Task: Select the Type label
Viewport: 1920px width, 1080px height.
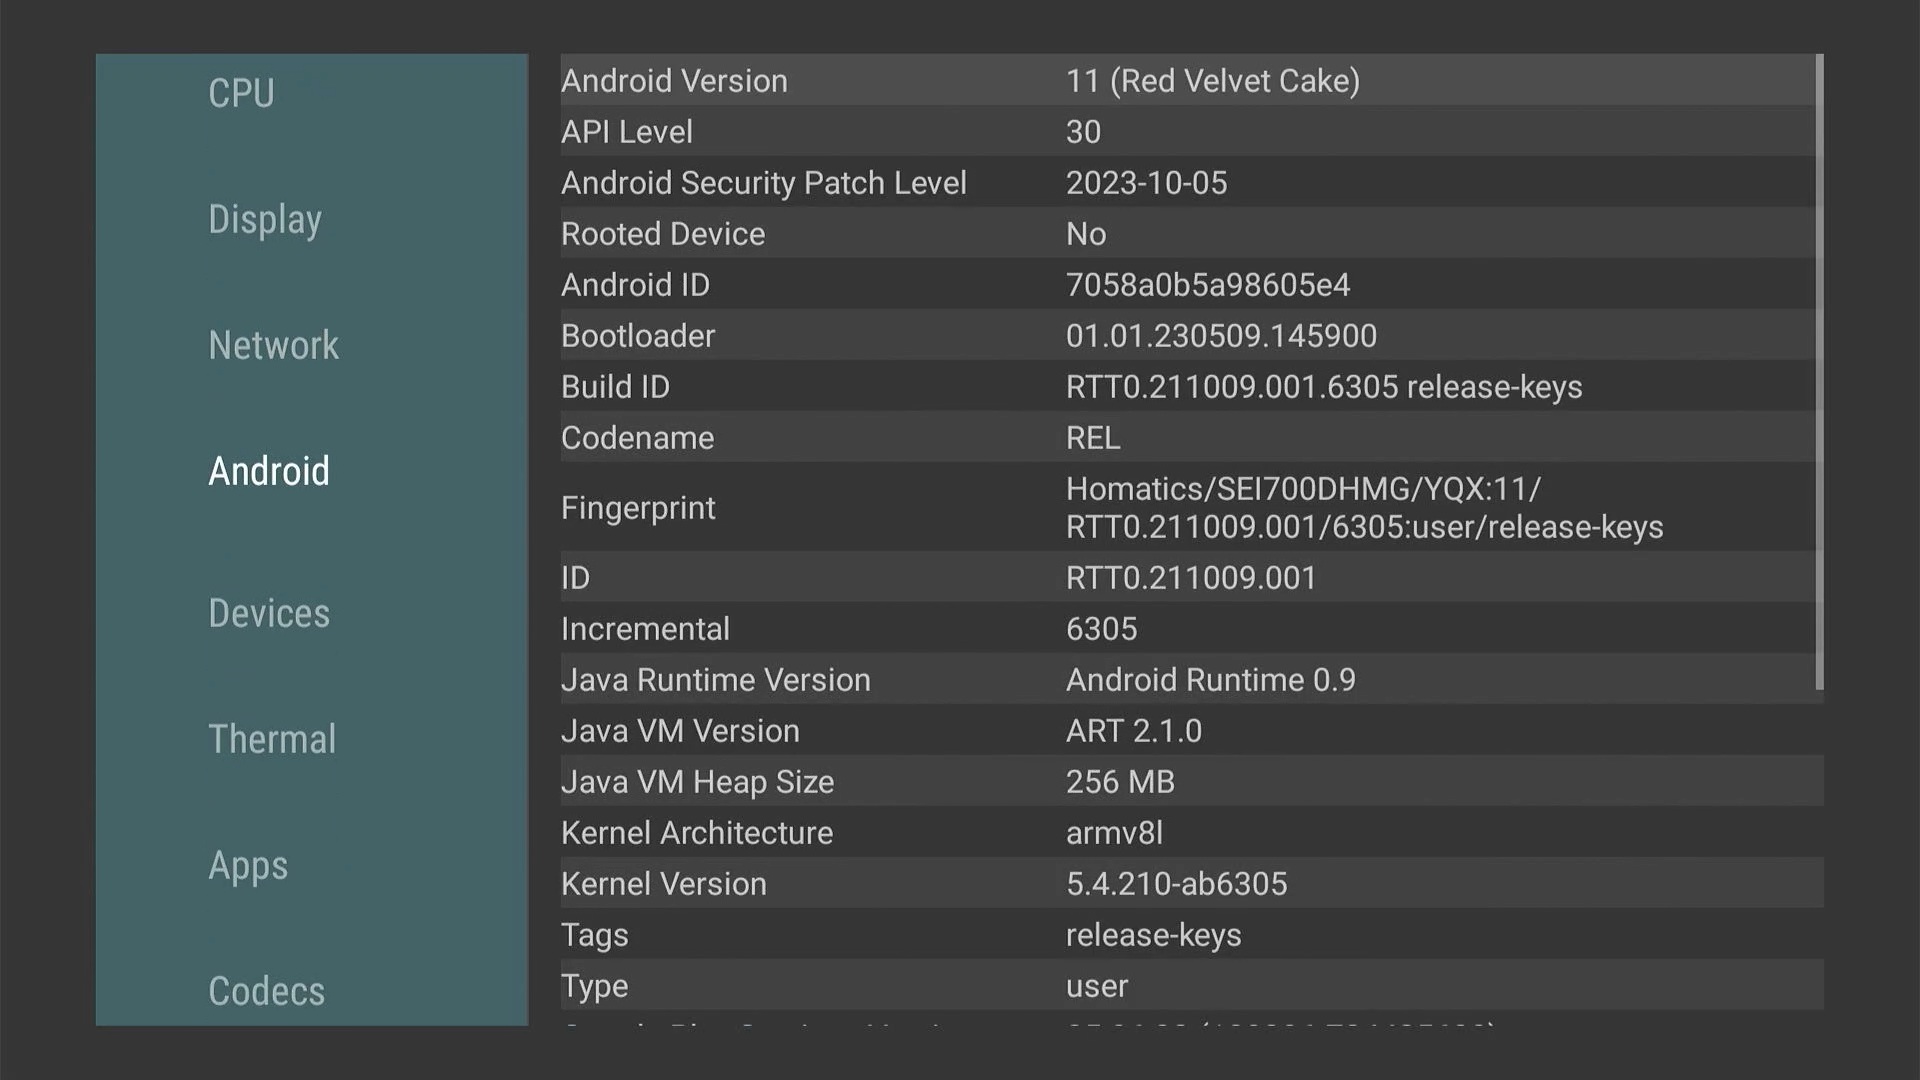Action: 595,986
